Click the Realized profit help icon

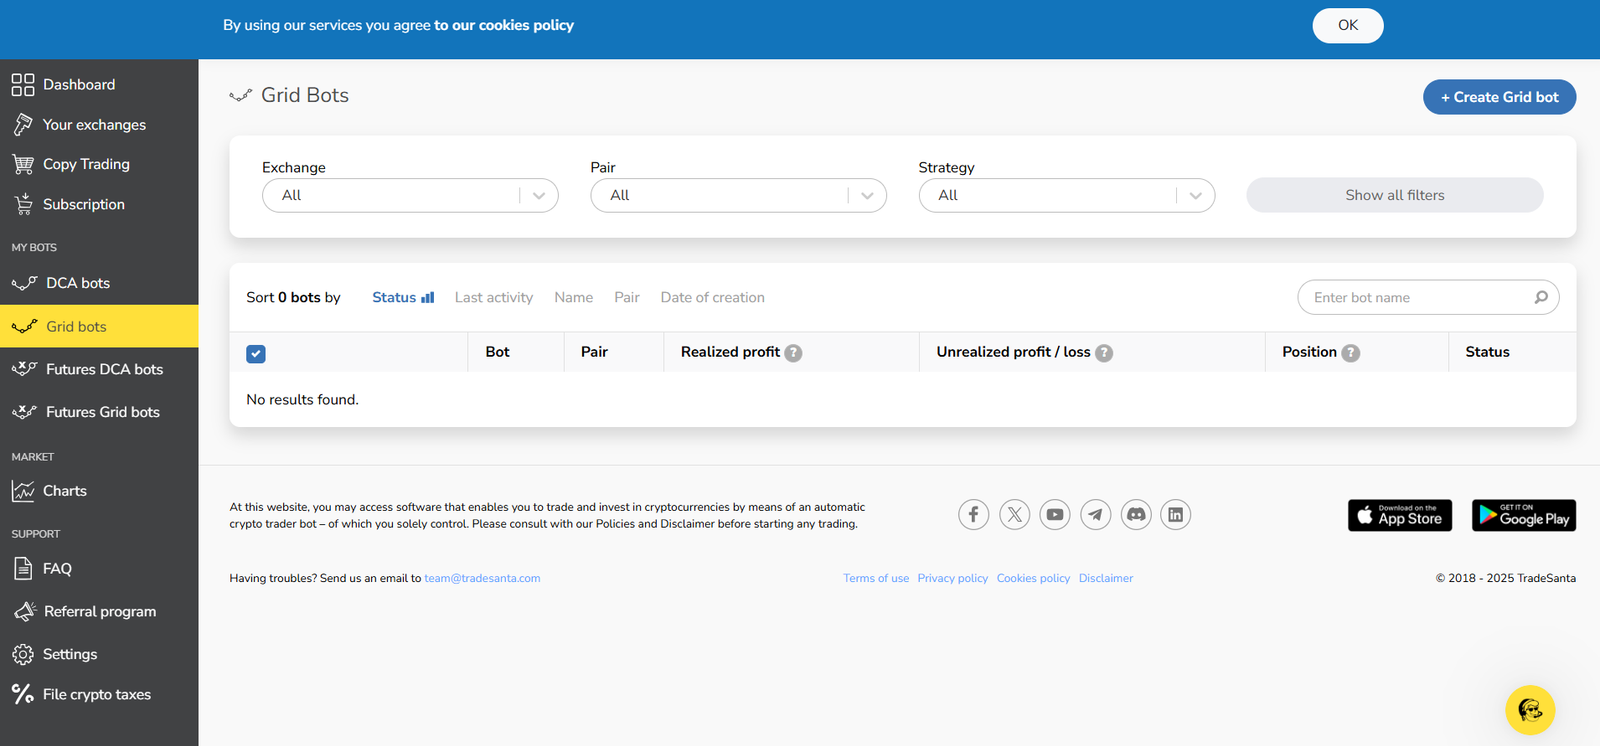[x=793, y=353]
